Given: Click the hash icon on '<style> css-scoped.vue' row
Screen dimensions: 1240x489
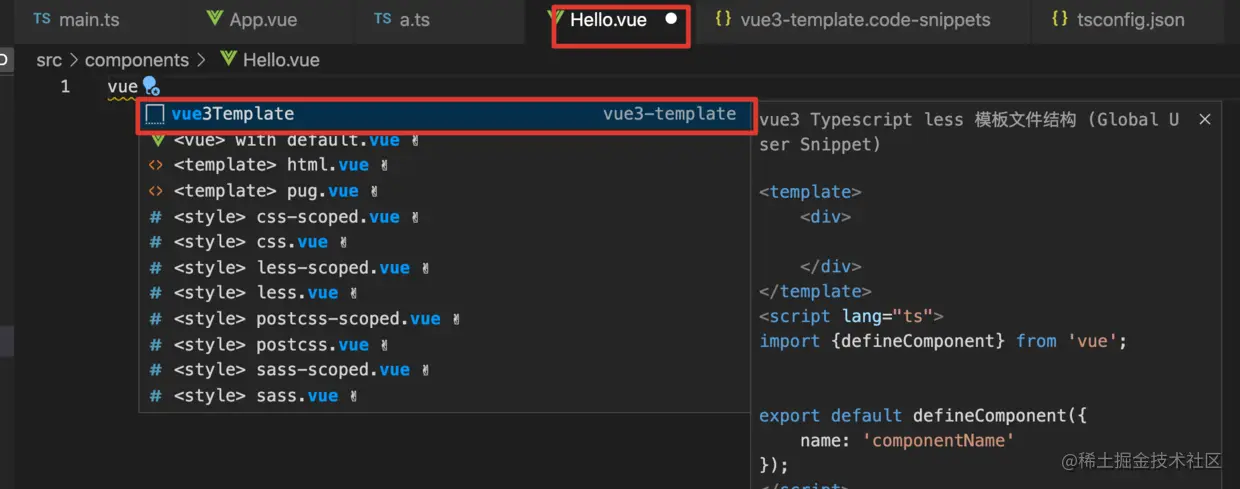Looking at the screenshot, I should click(x=155, y=217).
